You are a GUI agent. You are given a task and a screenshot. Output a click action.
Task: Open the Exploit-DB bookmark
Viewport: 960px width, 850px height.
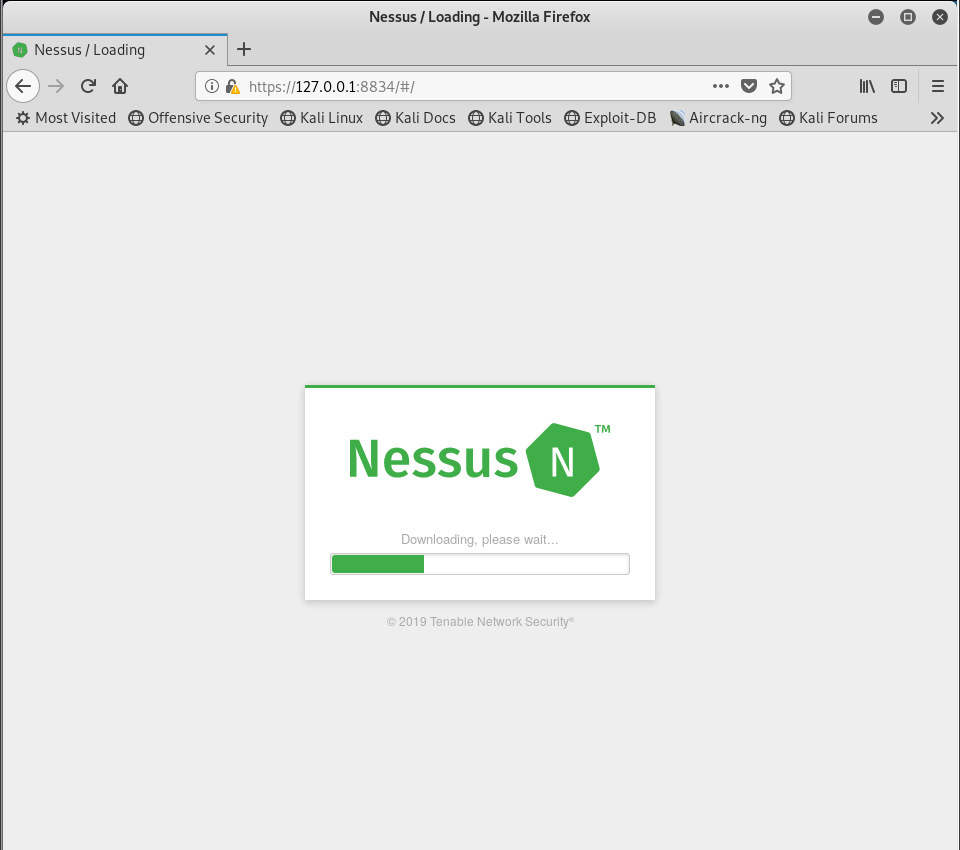coord(610,118)
